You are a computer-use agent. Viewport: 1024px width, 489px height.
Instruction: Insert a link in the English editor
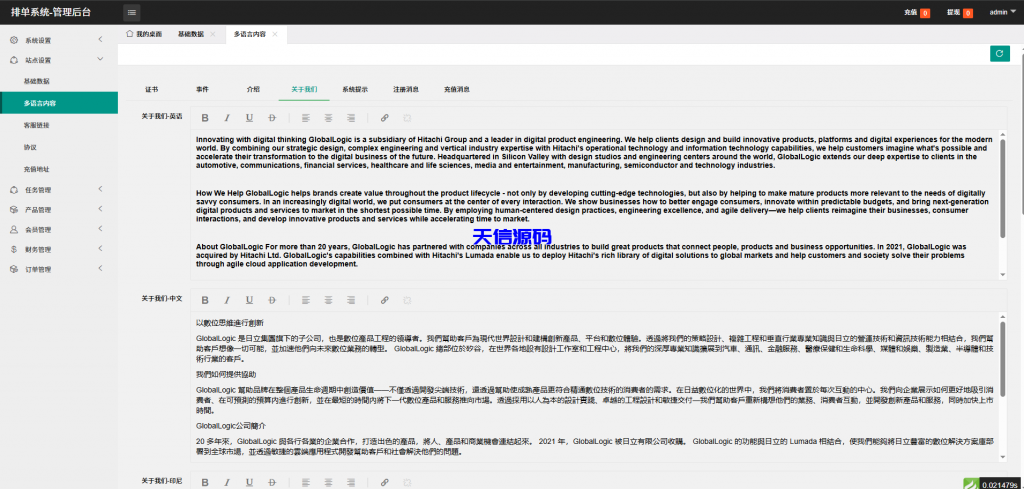point(385,118)
